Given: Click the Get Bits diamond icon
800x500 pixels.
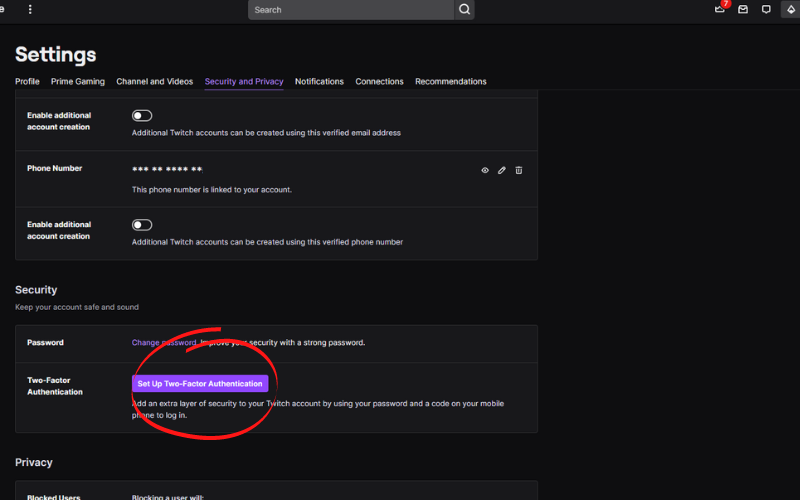Looking at the screenshot, I should 790,9.
